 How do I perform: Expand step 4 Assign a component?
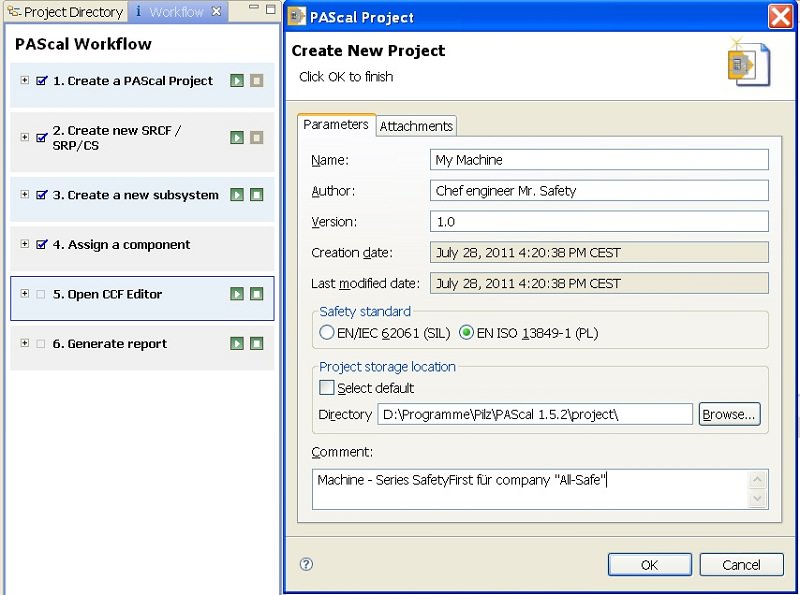[x=24, y=244]
